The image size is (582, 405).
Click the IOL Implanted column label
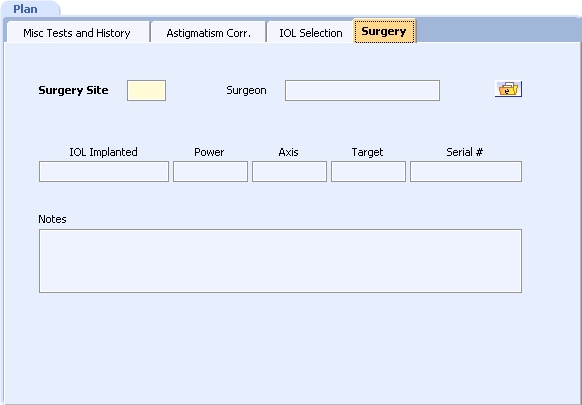103,152
